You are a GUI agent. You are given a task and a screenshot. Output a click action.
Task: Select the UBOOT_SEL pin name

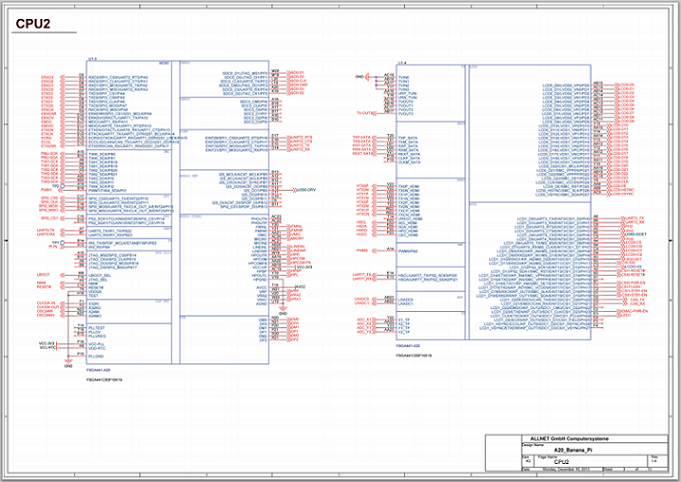pos(99,275)
